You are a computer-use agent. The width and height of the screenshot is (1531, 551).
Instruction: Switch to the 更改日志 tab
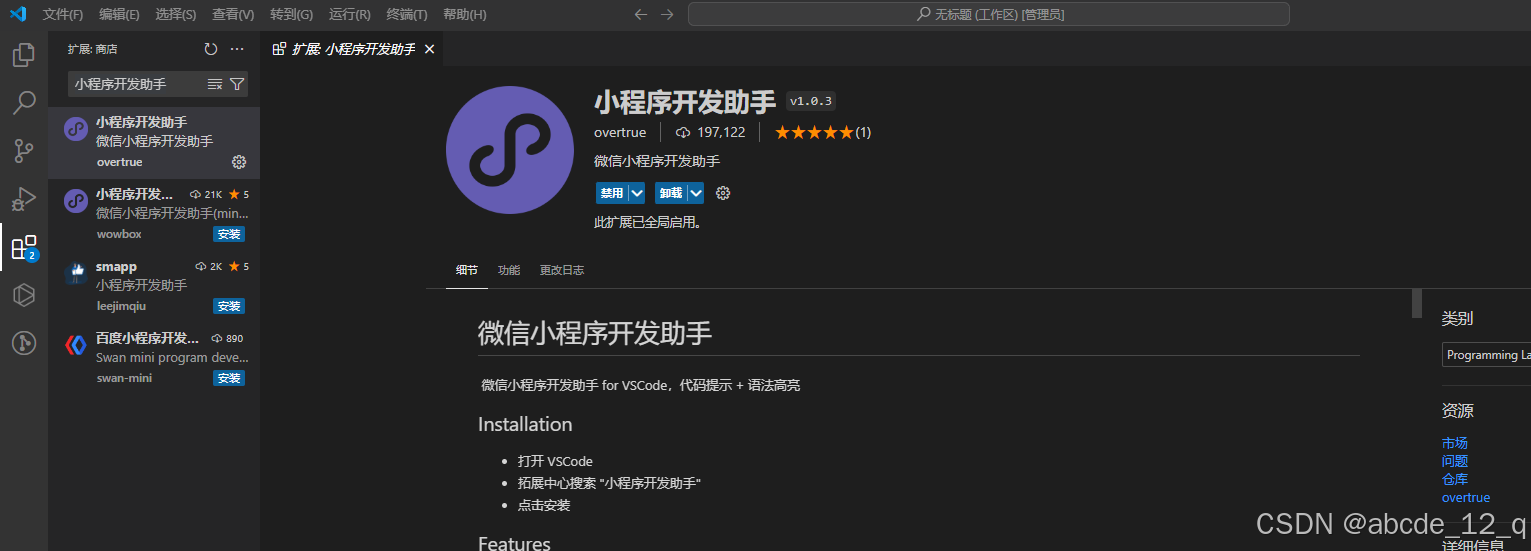point(562,270)
